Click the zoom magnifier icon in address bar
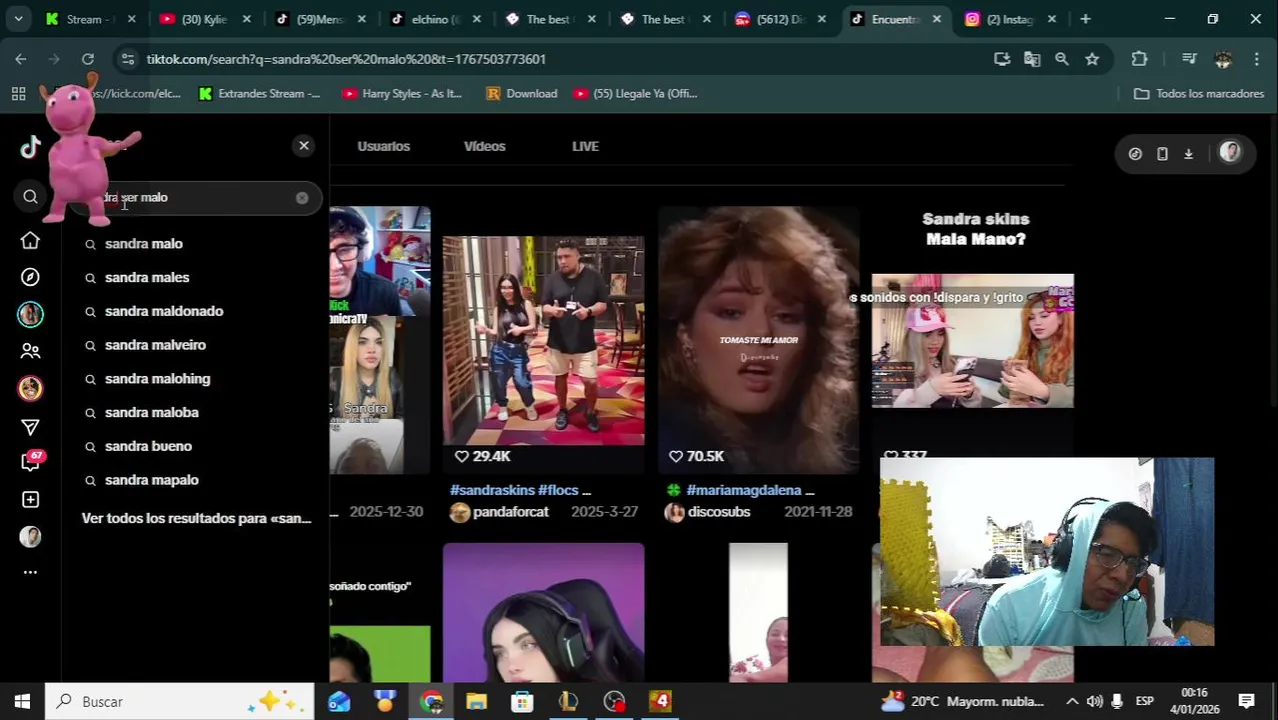1278x720 pixels. click(1062, 59)
